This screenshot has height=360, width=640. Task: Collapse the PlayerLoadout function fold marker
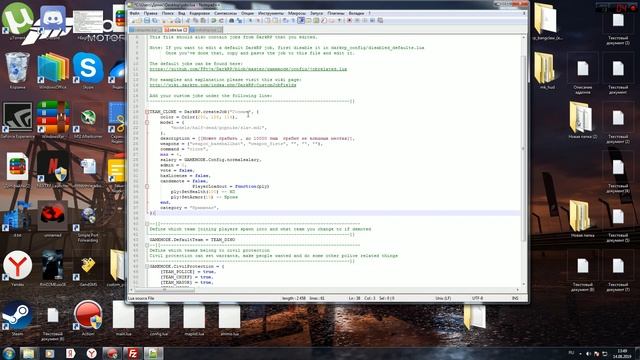tap(147, 187)
